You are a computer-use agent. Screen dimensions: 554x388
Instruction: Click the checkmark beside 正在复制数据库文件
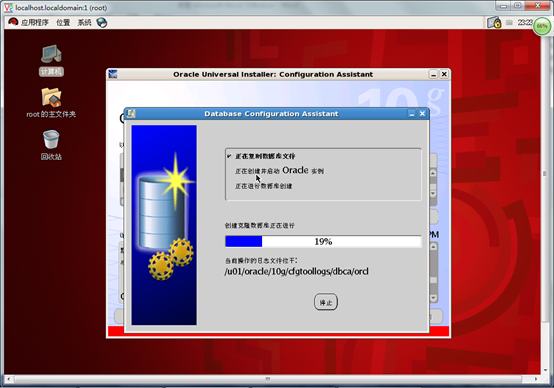pos(229,156)
